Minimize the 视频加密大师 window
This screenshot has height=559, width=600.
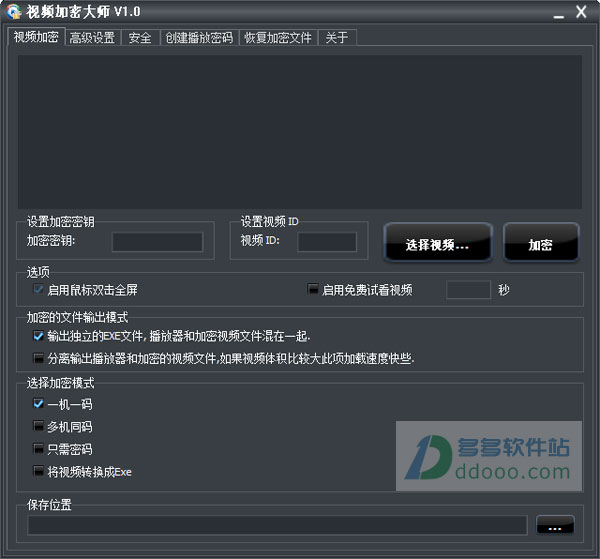click(559, 14)
